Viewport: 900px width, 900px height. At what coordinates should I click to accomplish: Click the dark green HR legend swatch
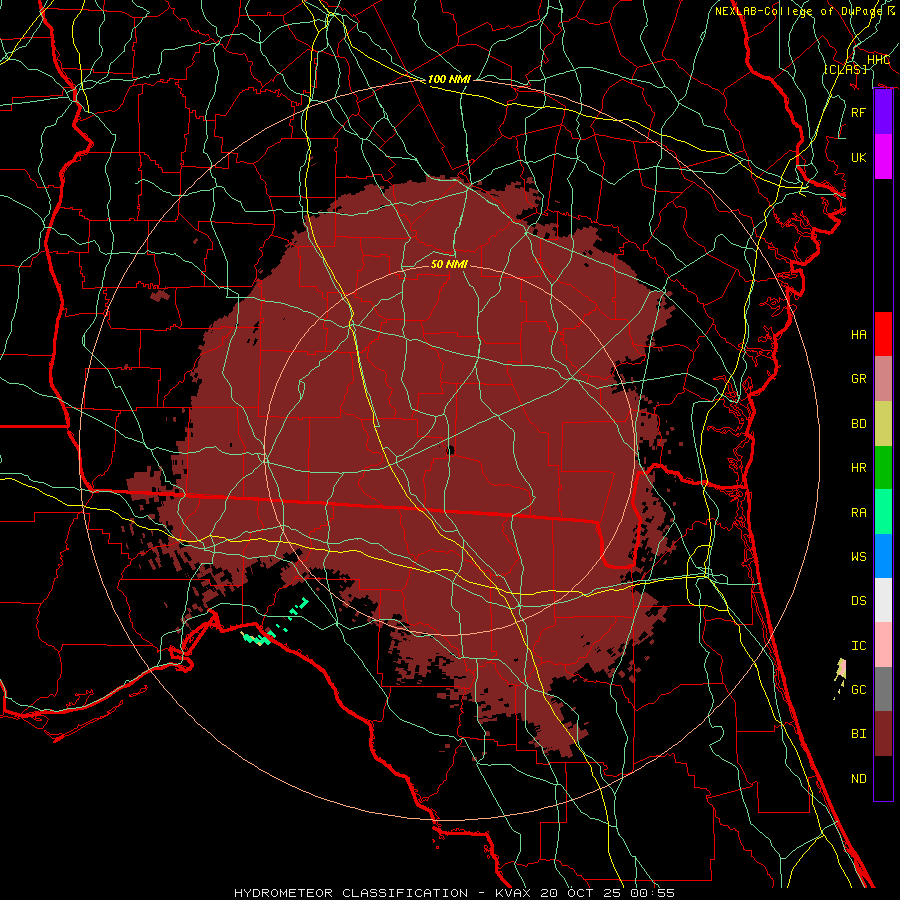coord(883,468)
